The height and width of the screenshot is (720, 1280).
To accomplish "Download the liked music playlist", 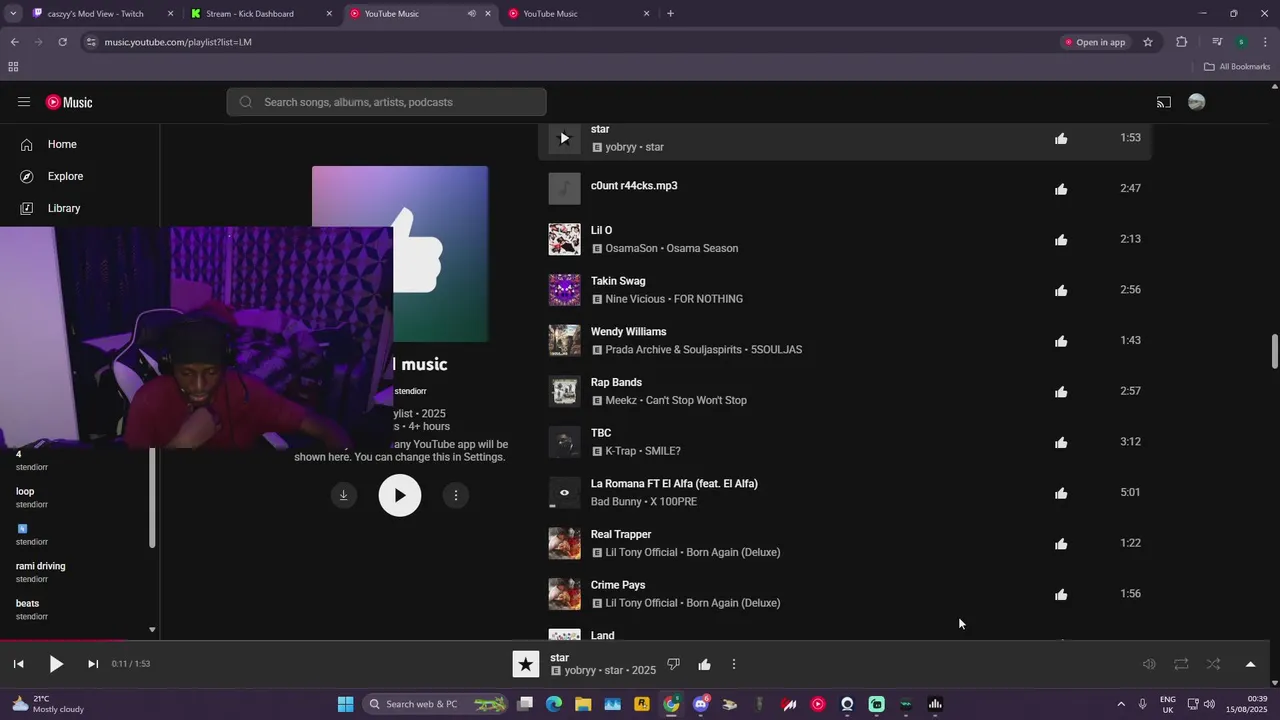I will pos(343,495).
